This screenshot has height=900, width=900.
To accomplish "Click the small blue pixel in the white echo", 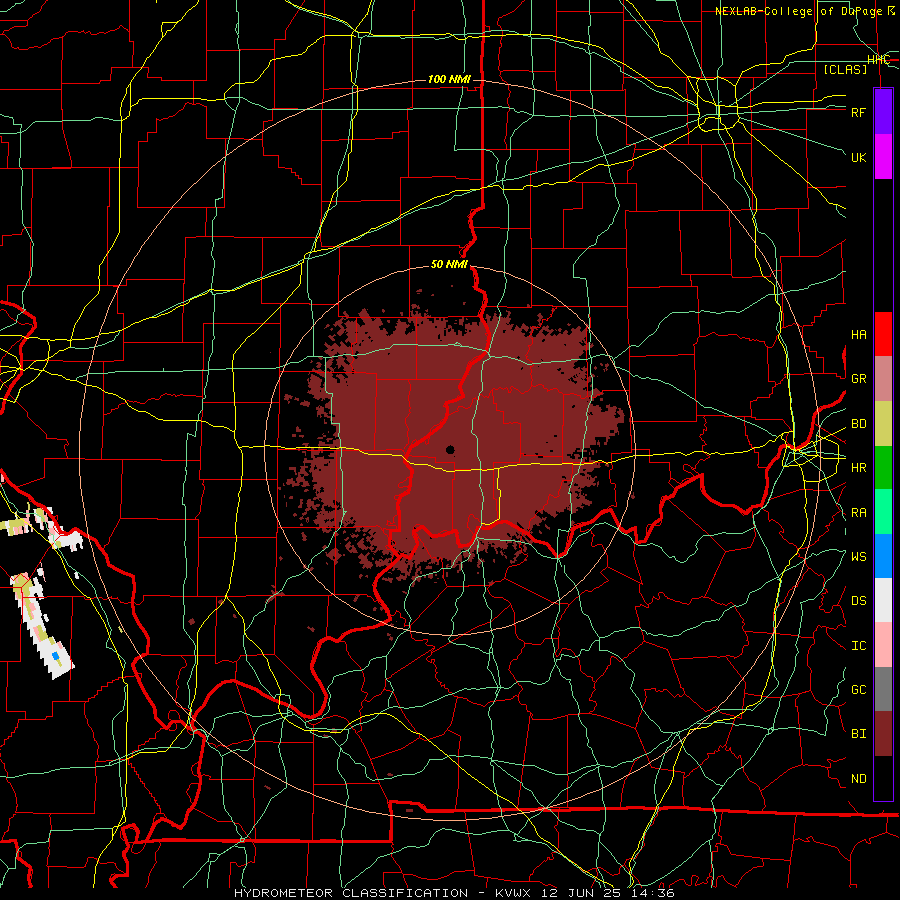I will (x=56, y=655).
